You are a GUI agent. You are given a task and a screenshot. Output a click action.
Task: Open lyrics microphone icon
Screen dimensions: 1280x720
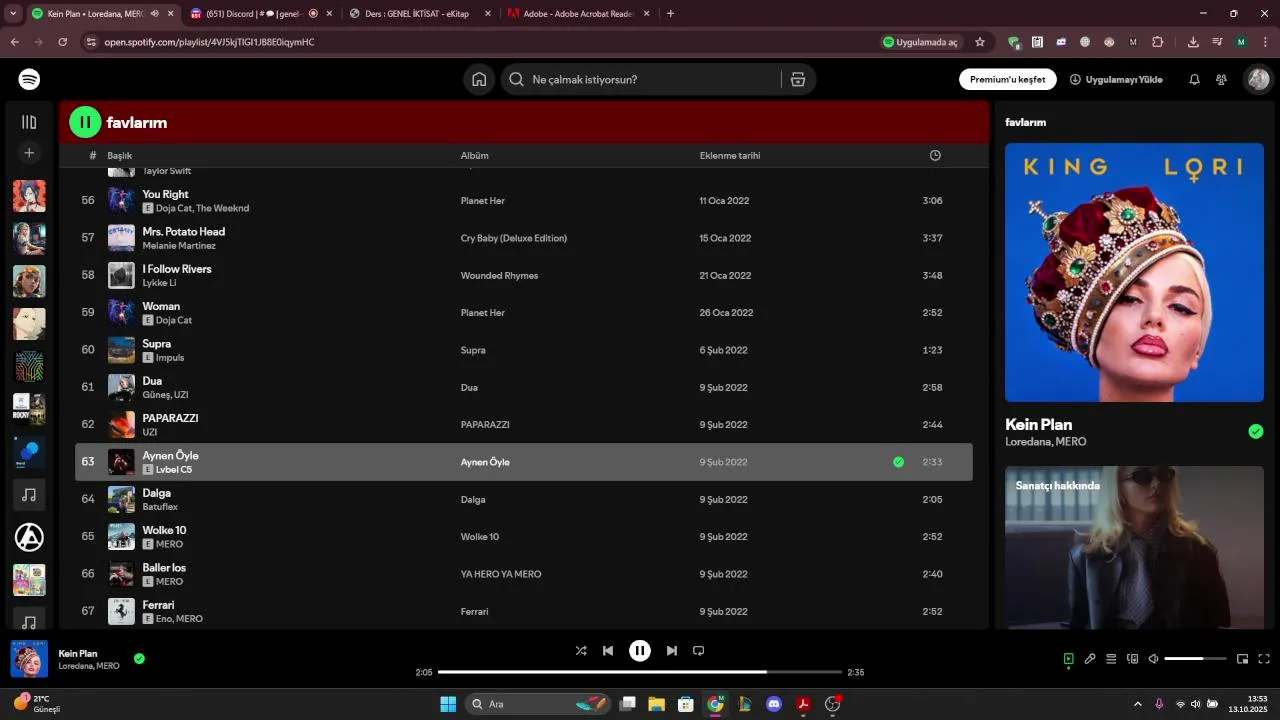click(x=1090, y=659)
